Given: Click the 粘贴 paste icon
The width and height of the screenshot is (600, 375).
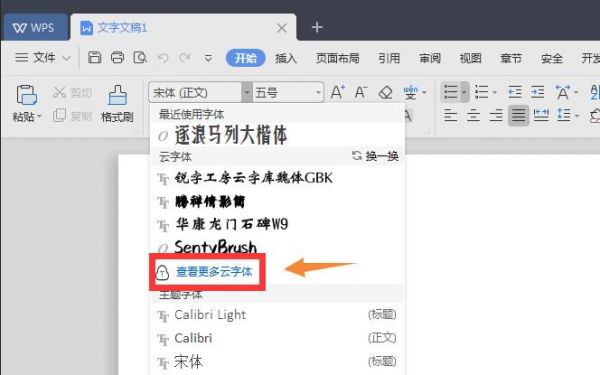Looking at the screenshot, I should pyautogui.click(x=26, y=95).
